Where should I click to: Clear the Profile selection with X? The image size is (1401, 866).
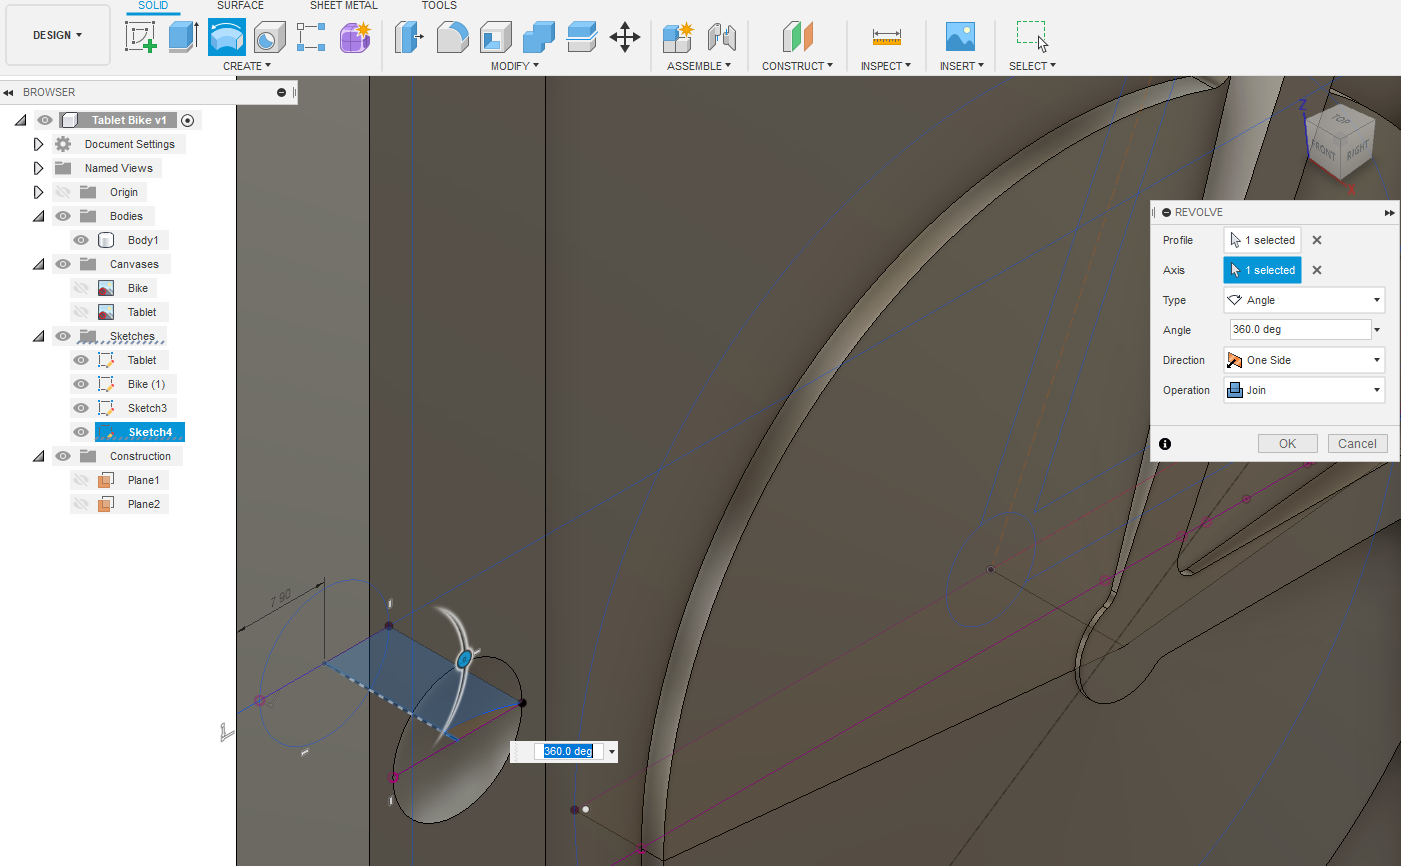[x=1317, y=240]
